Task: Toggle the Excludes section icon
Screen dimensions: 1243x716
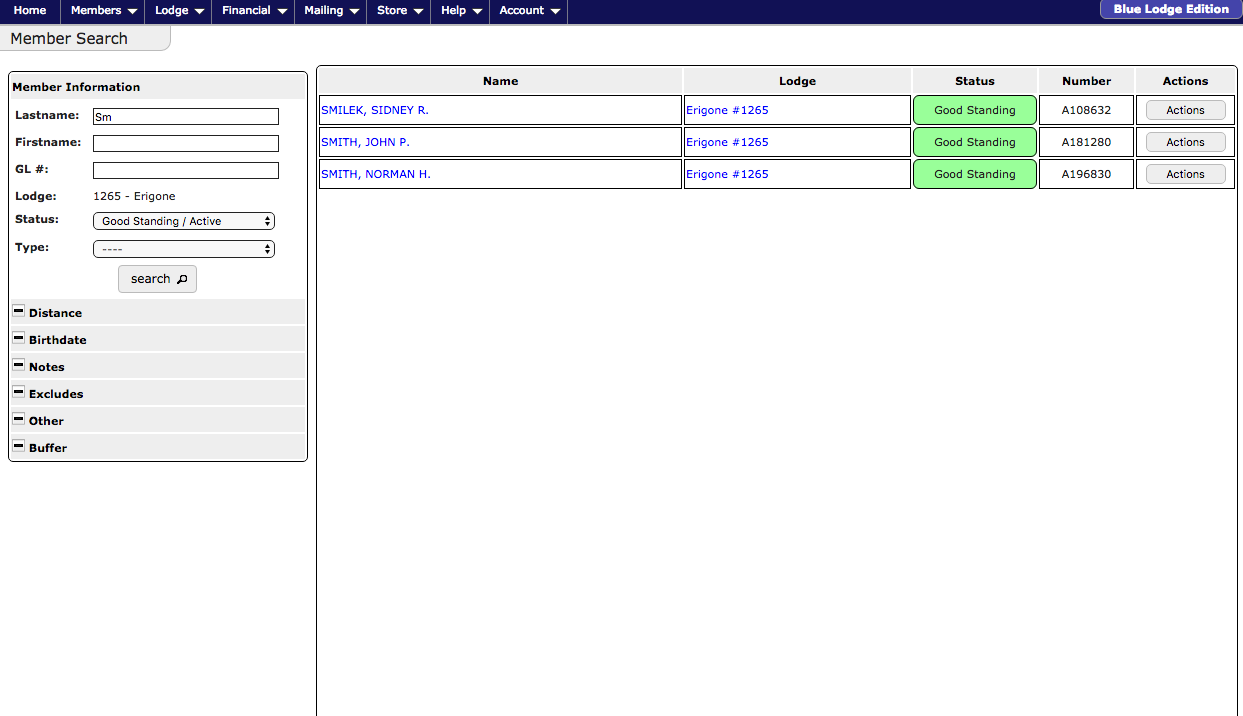Action: 18,393
